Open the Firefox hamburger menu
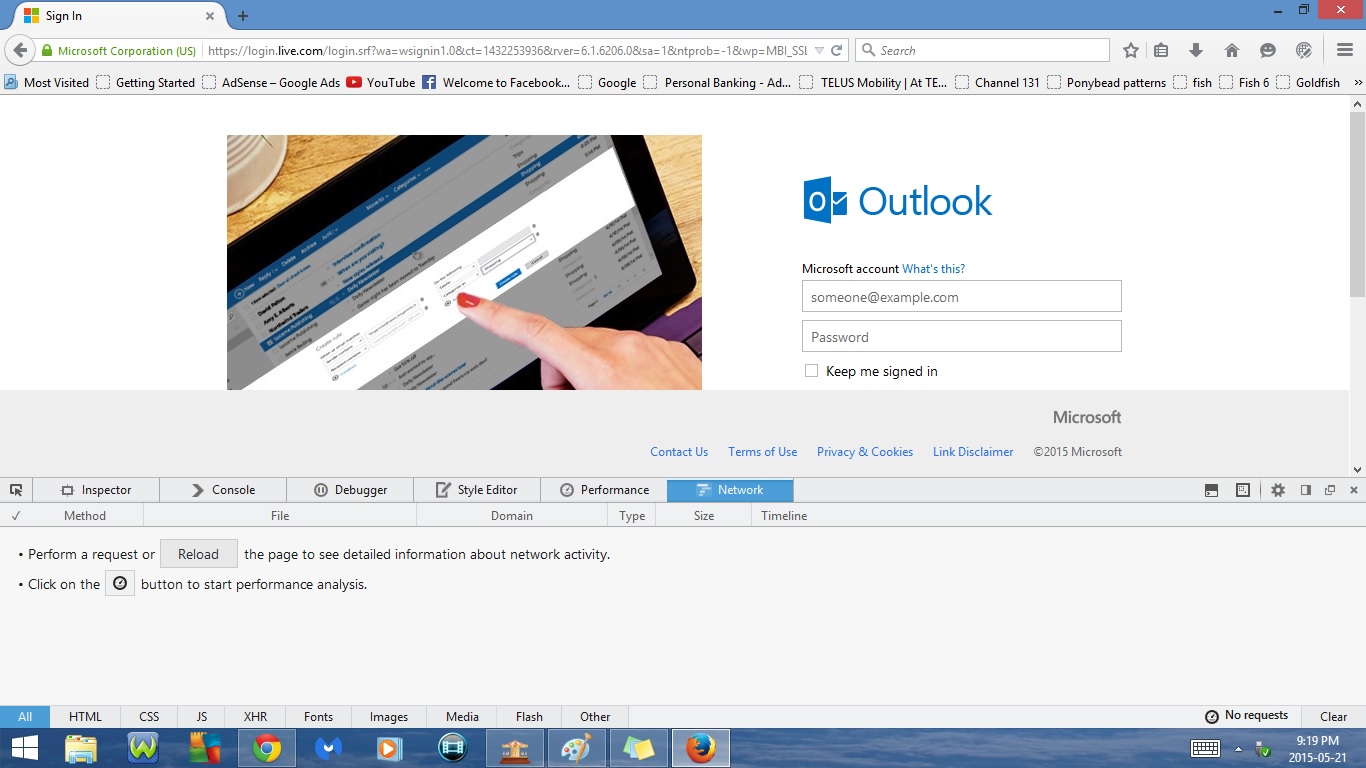The height and width of the screenshot is (768, 1366). tap(1345, 50)
